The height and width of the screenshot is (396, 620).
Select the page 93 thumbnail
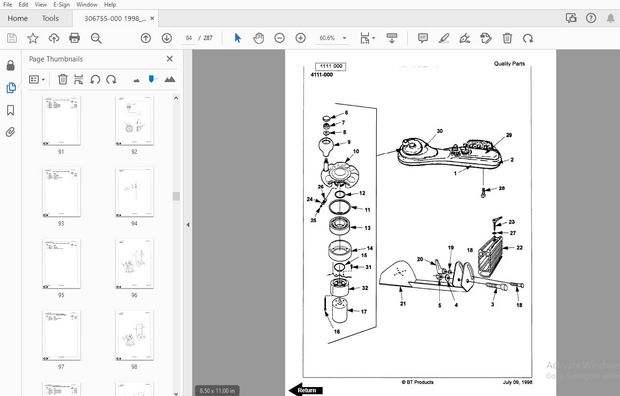(61, 192)
